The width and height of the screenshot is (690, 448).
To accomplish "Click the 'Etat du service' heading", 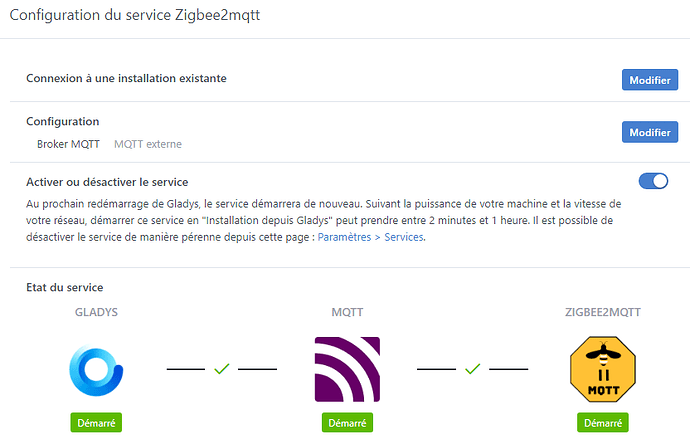I will pyautogui.click(x=65, y=288).
